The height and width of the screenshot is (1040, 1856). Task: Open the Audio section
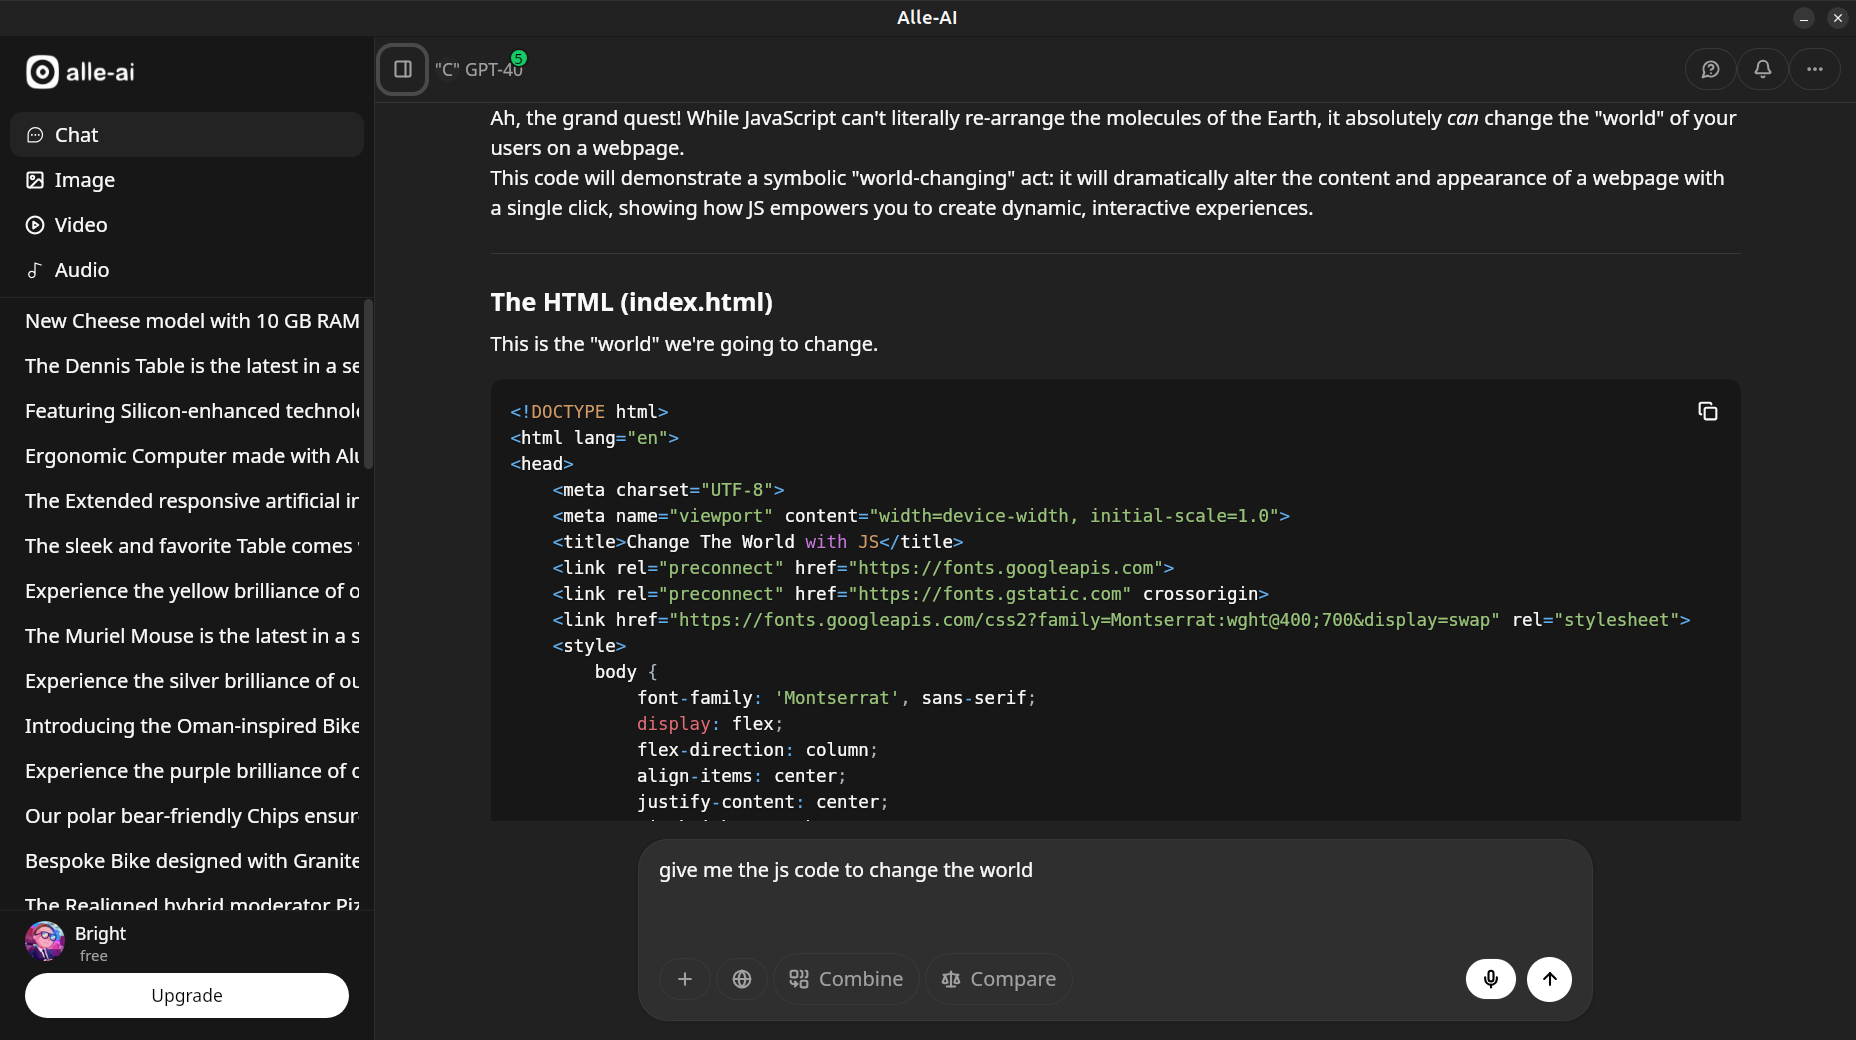[x=82, y=270]
